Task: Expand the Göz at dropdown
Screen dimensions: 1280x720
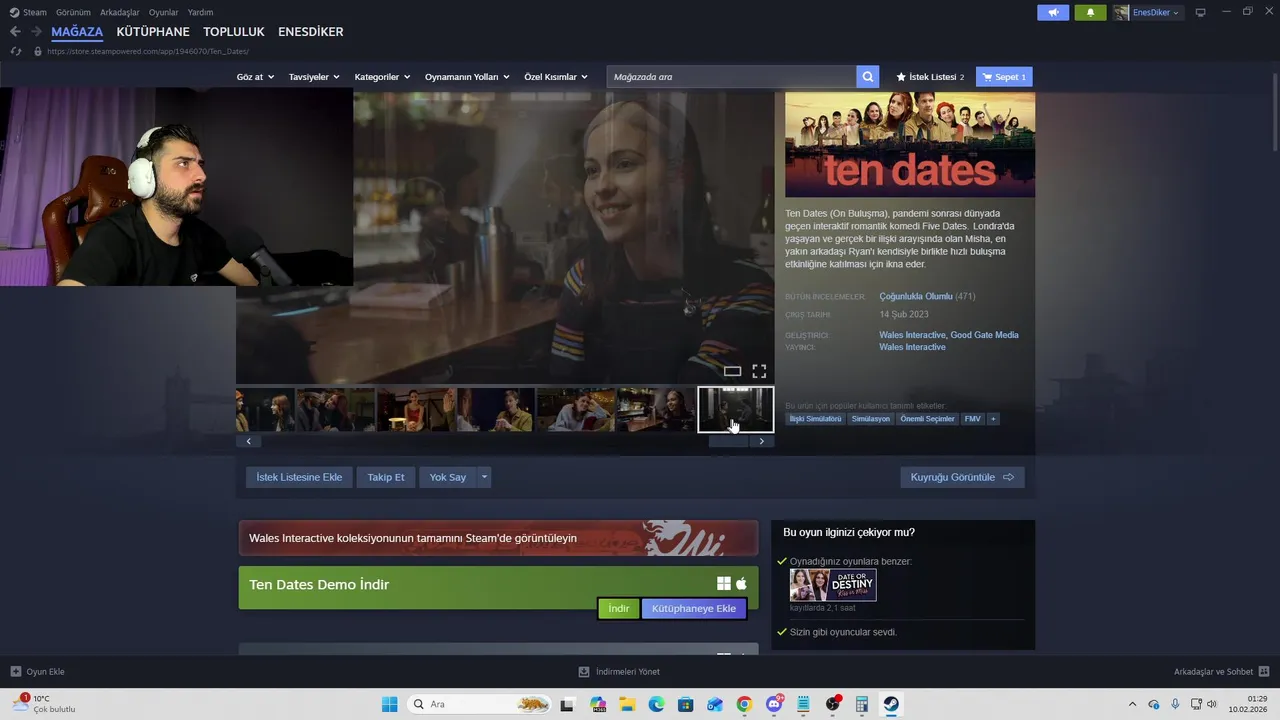Action: (255, 77)
